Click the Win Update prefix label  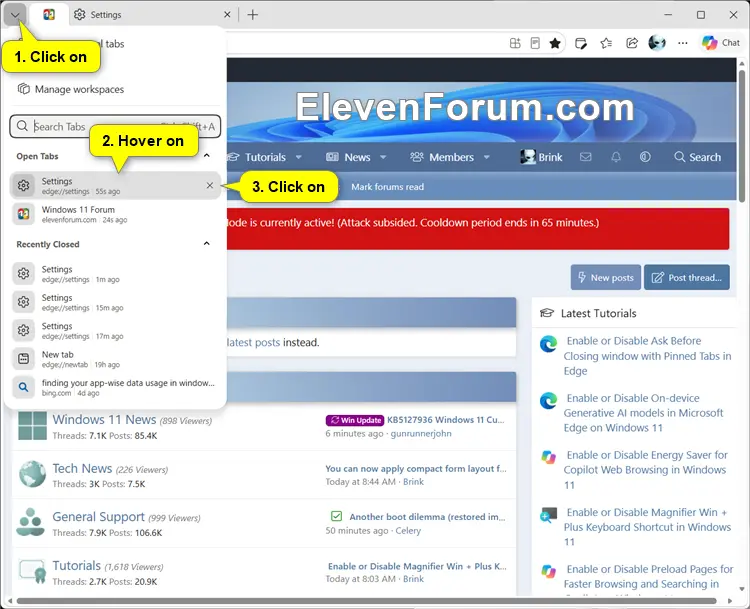tap(355, 420)
